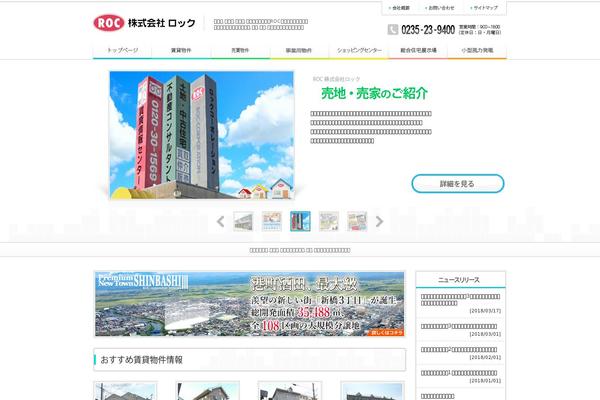Click the telephone icon beside 0235-23-9400
The image size is (600, 400).
point(393,29)
